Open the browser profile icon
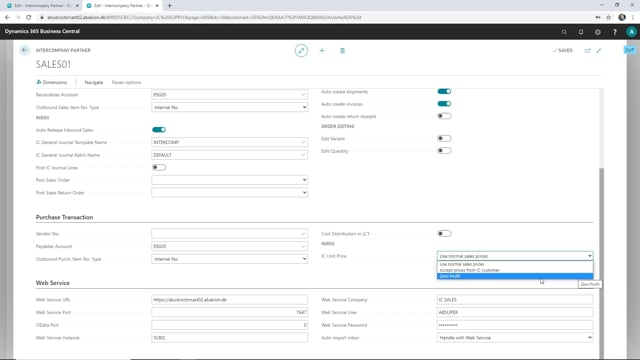 (x=622, y=18)
